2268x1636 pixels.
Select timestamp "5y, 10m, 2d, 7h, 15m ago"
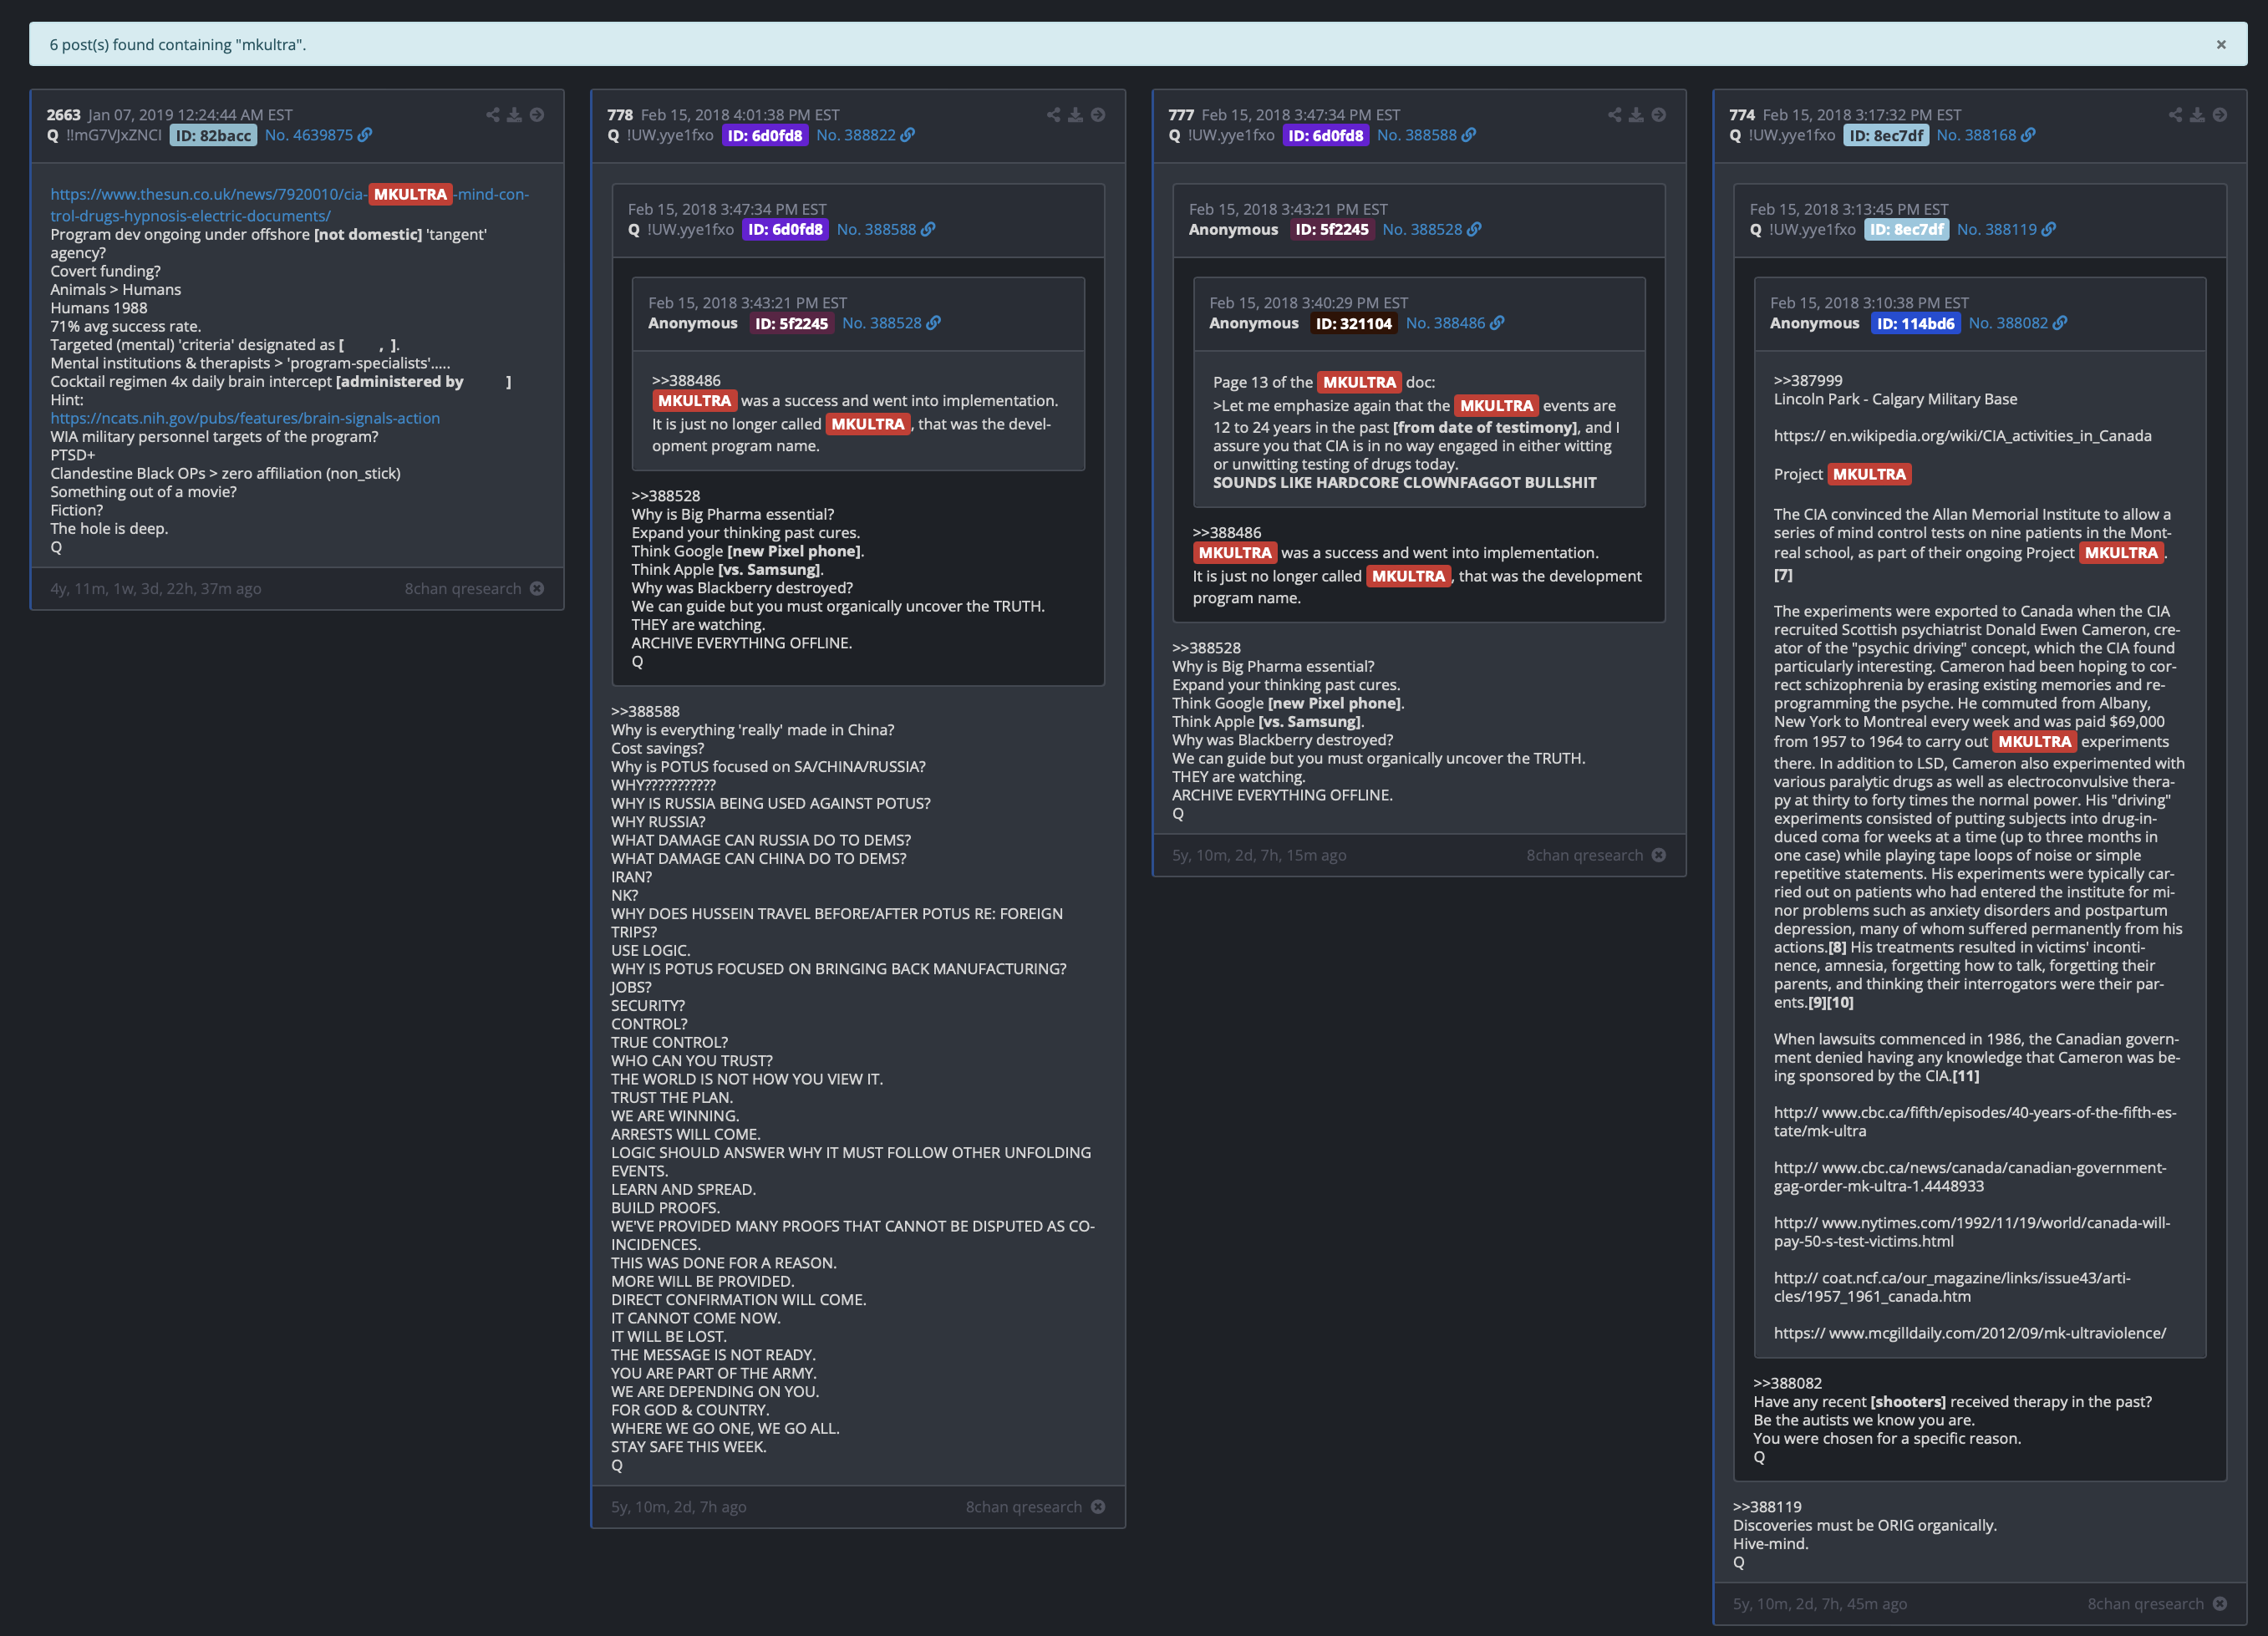pyautogui.click(x=1259, y=855)
